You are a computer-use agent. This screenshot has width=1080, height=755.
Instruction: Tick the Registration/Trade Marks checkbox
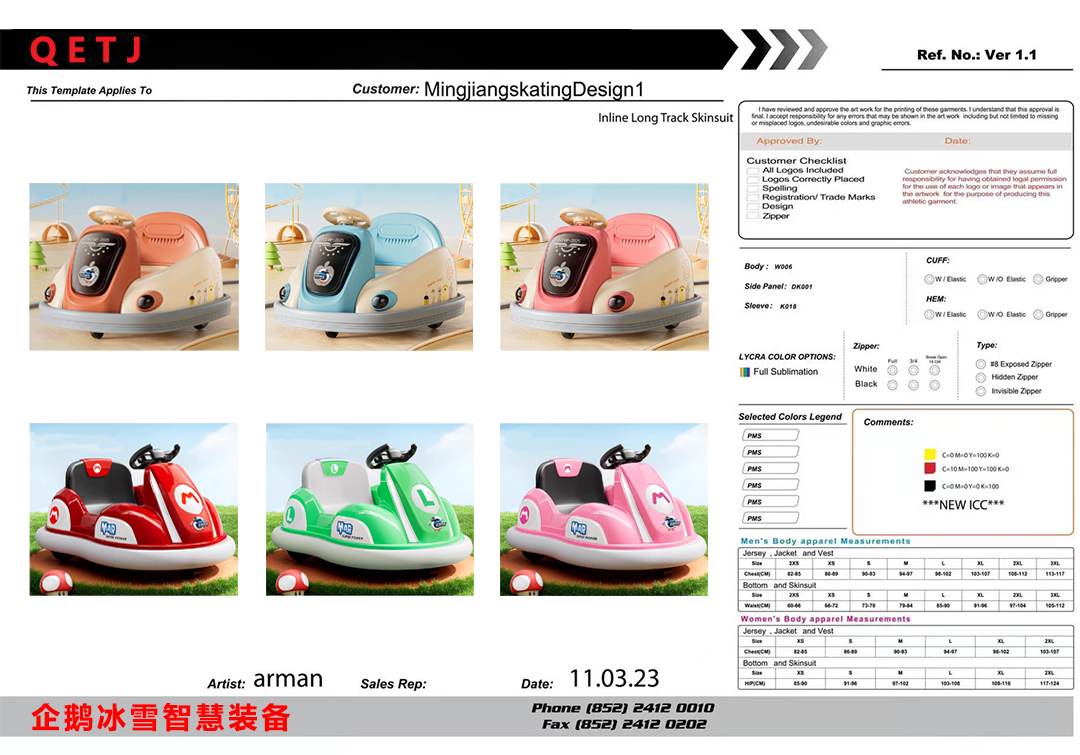coord(753,197)
